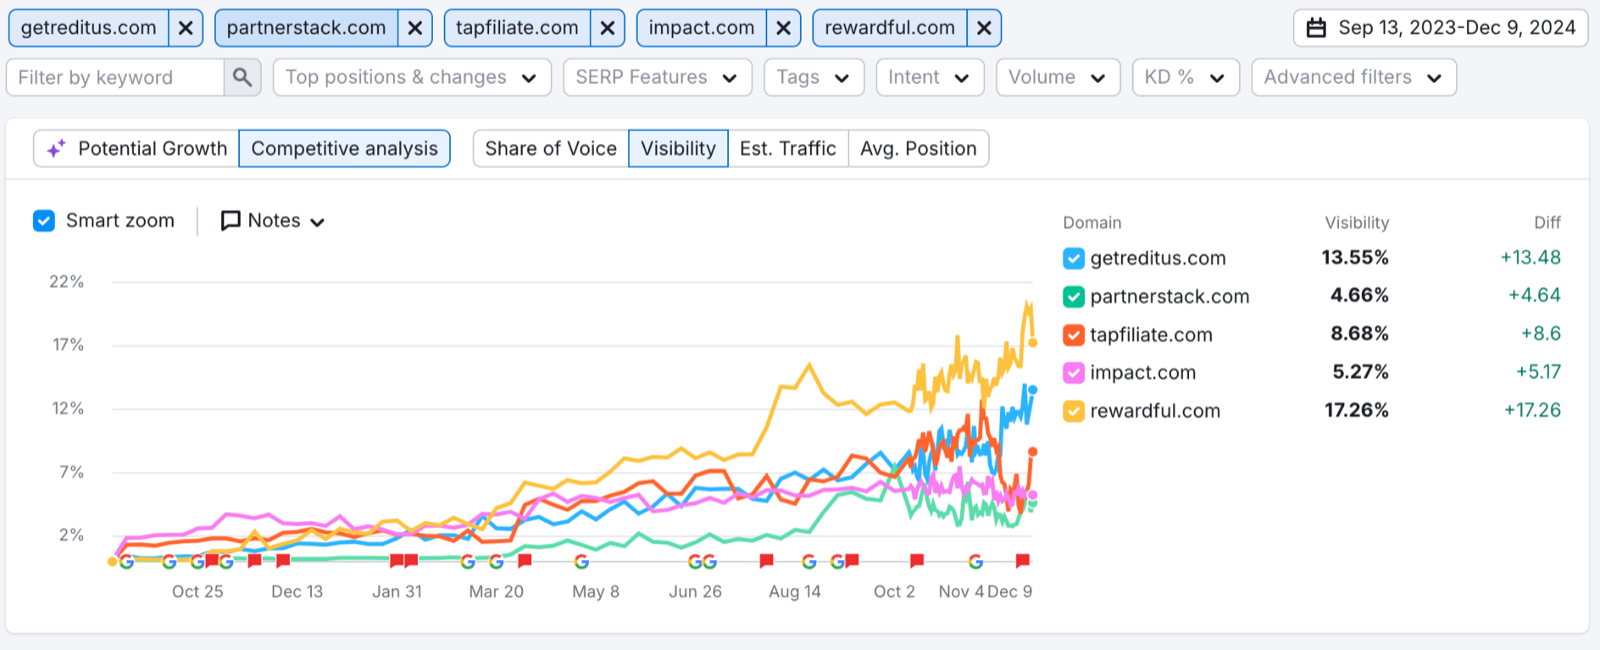Click the Aug 14 axis label
Screen dimensions: 1600x650
coord(795,592)
